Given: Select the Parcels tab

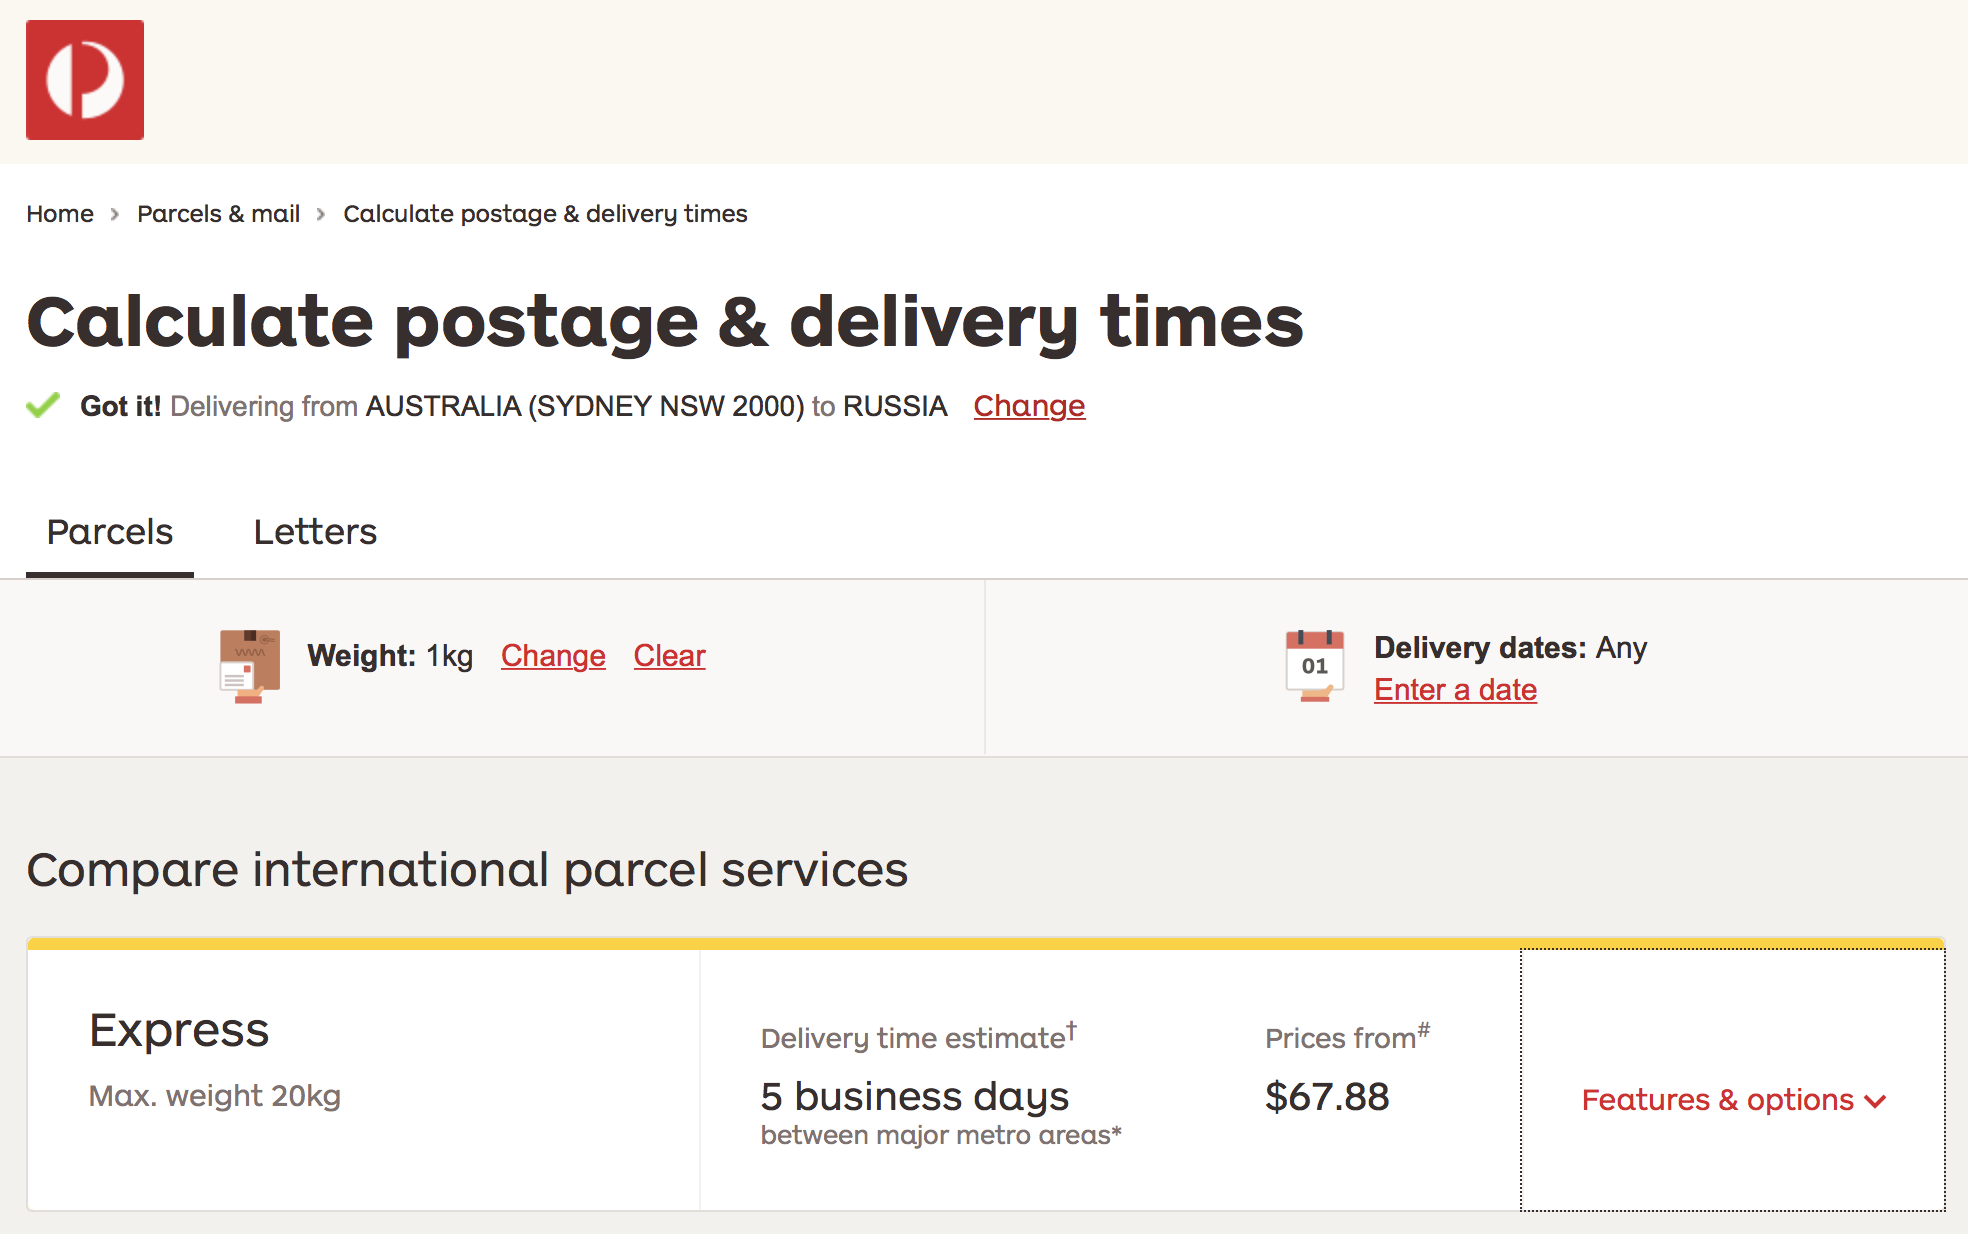Looking at the screenshot, I should 110,532.
